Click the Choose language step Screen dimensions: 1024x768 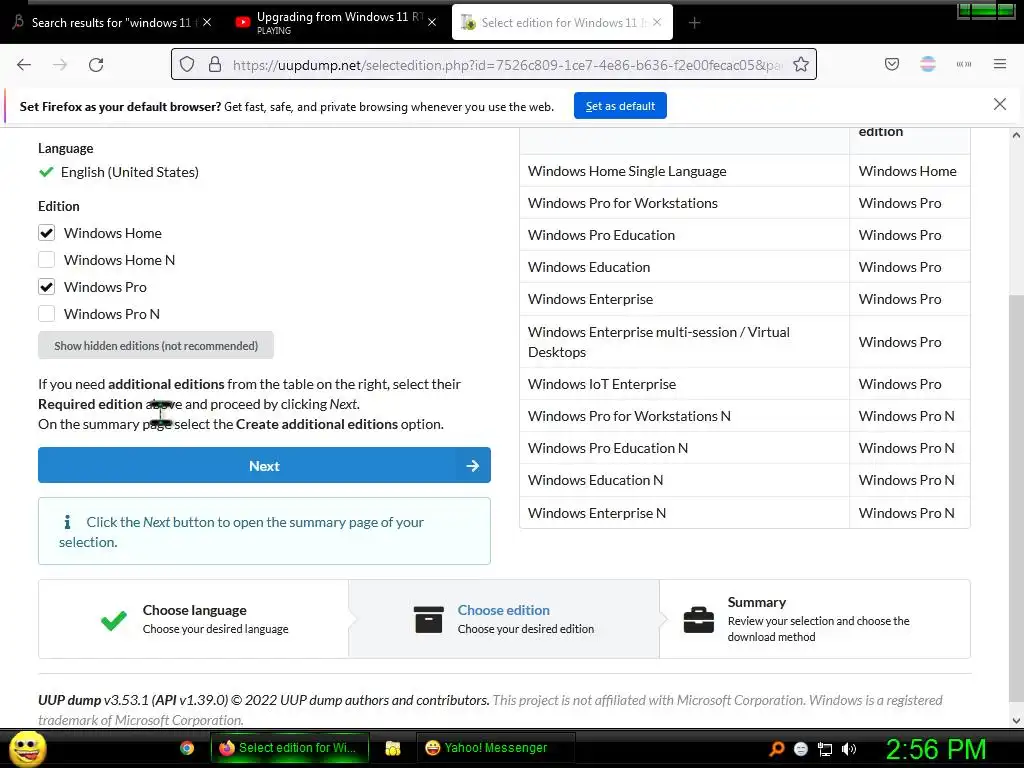(193, 619)
